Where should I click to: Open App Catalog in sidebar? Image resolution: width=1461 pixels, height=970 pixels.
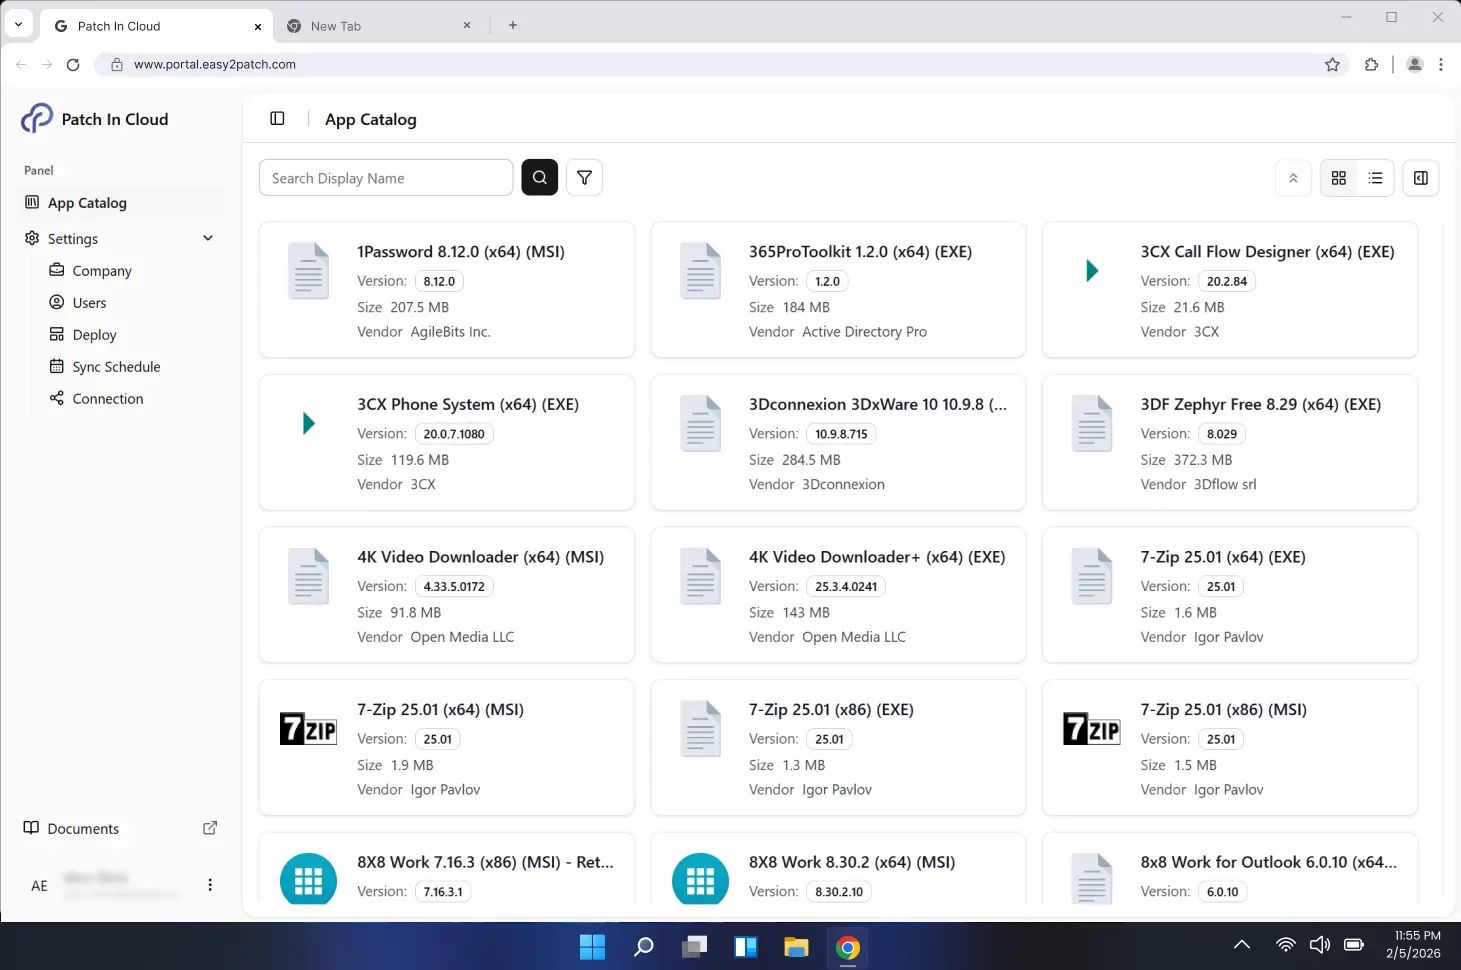click(x=87, y=203)
